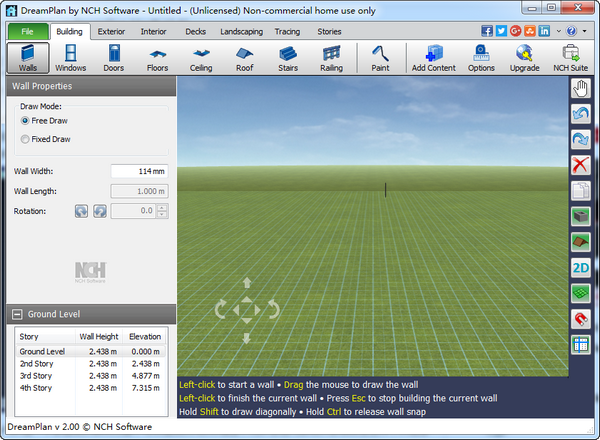Select 3rd Story in story list

(x=36, y=376)
